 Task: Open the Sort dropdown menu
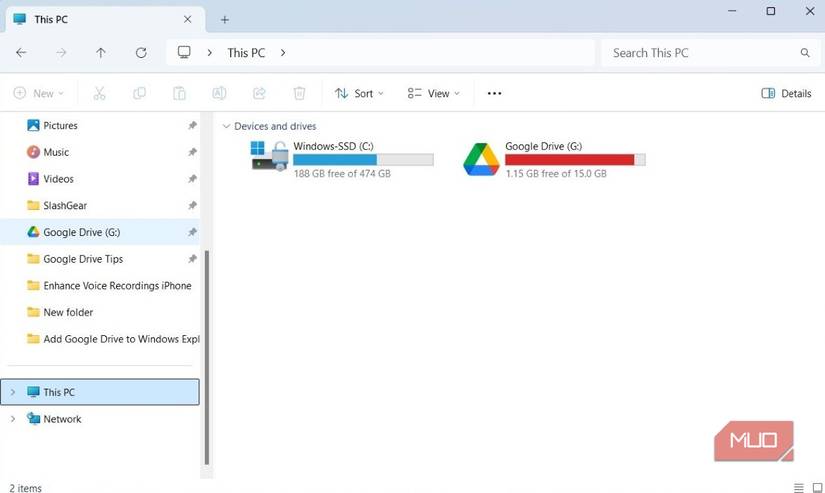(x=359, y=93)
